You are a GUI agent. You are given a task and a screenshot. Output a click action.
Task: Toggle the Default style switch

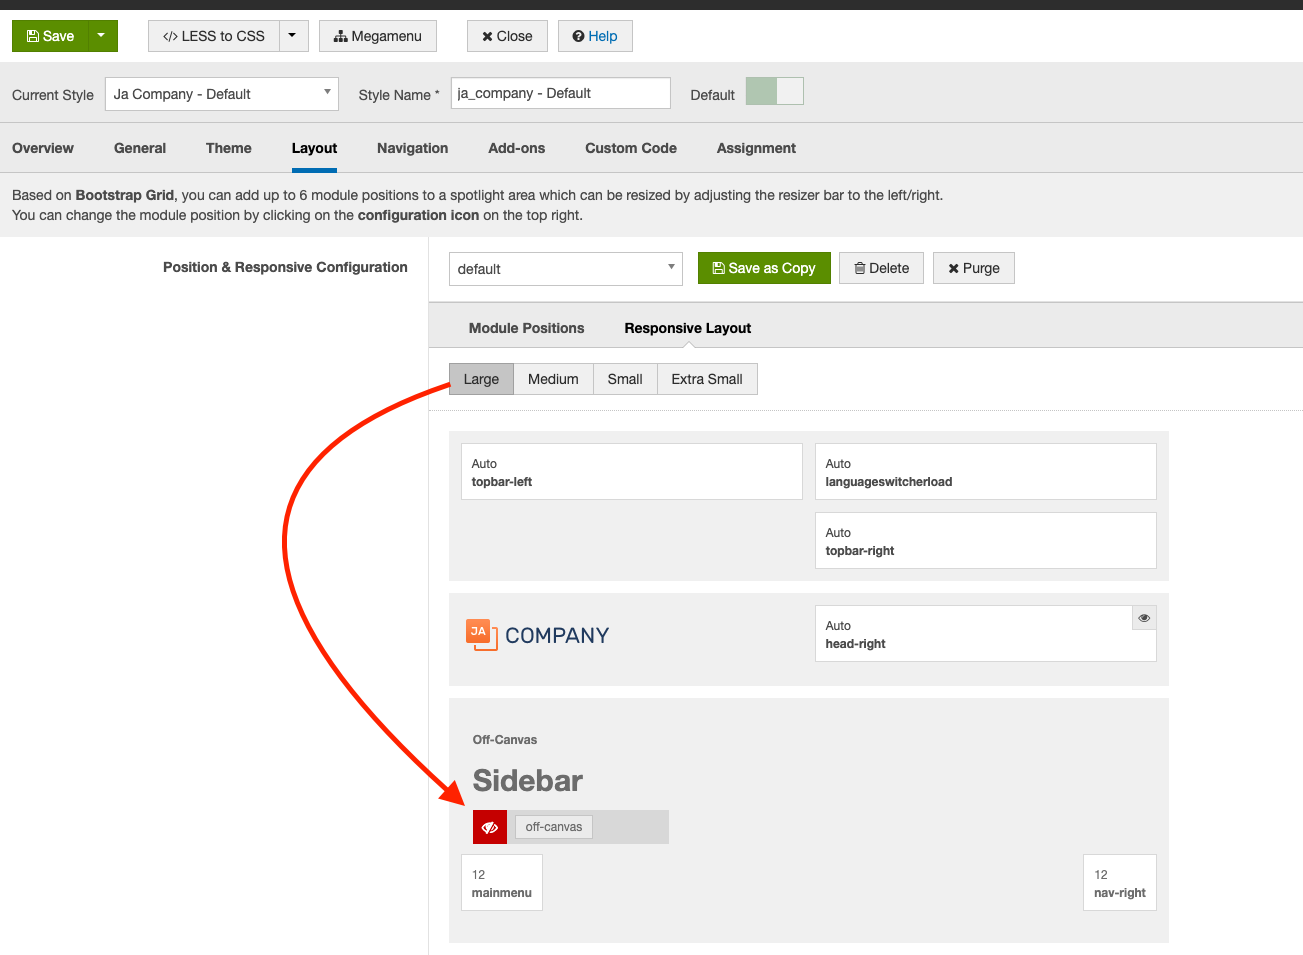point(775,92)
